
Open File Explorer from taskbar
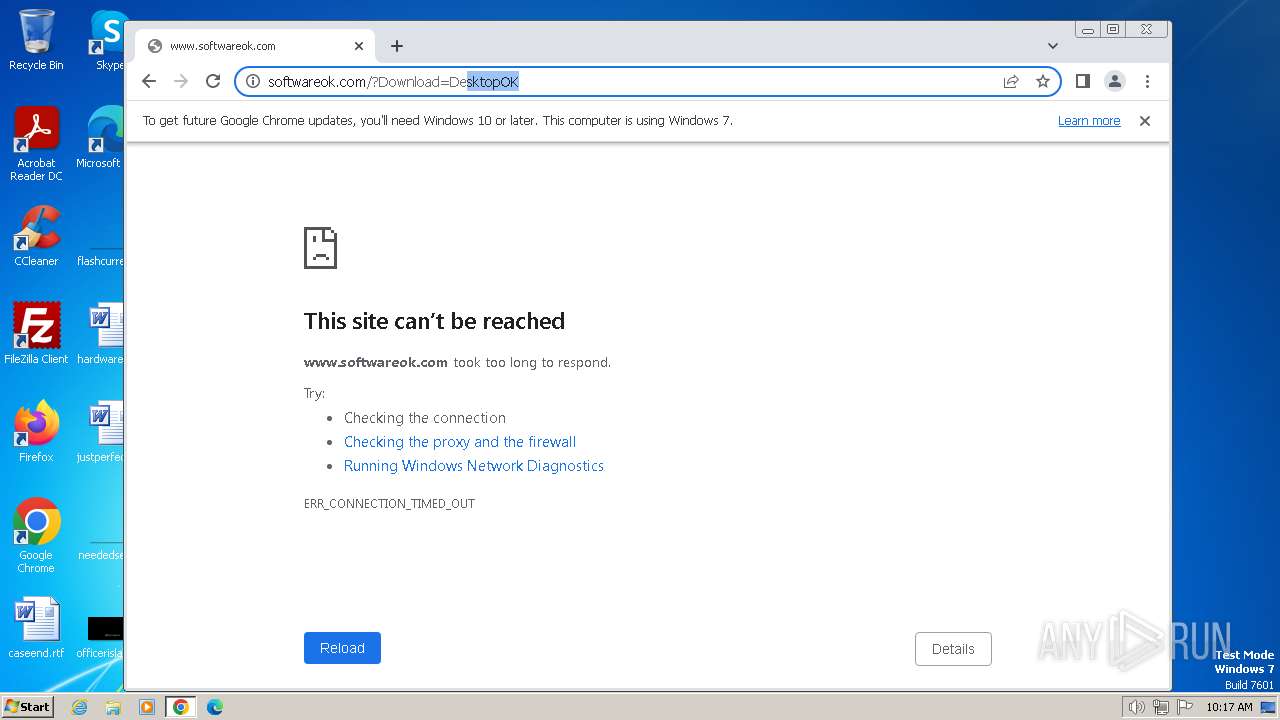point(113,707)
